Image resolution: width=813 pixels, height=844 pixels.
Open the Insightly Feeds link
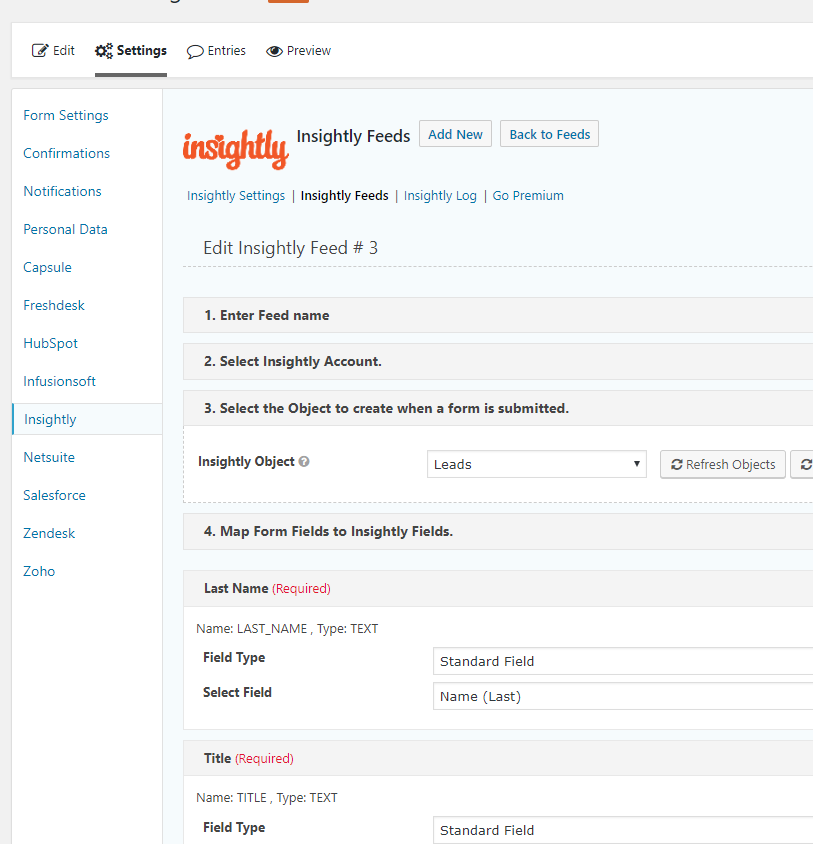point(345,195)
